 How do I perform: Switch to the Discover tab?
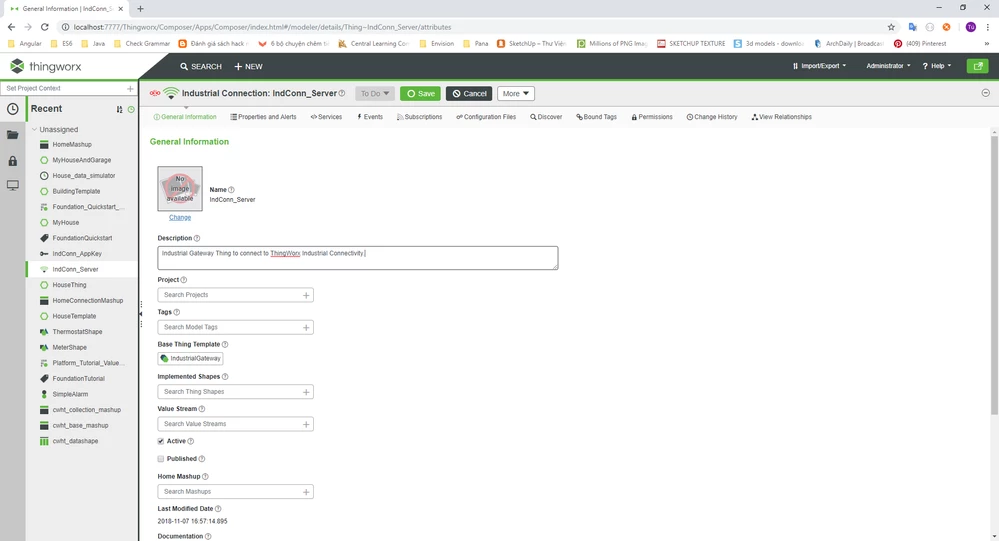click(x=546, y=117)
